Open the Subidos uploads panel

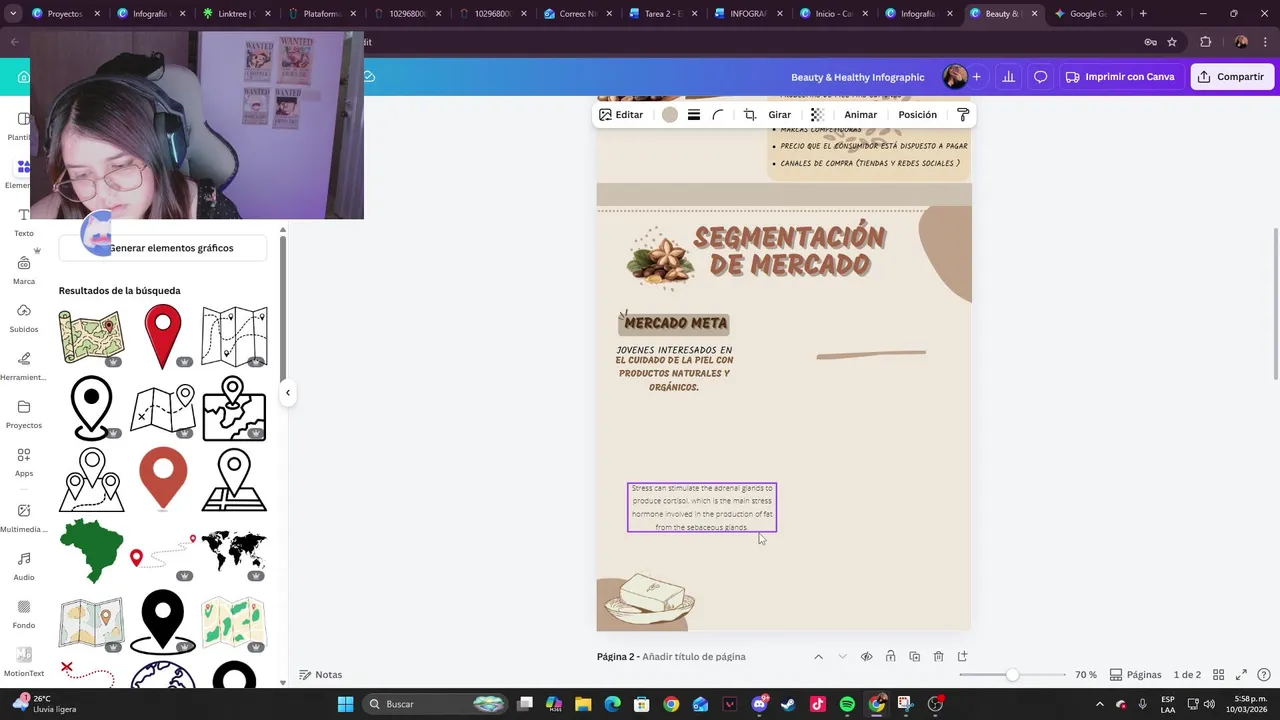[24, 318]
